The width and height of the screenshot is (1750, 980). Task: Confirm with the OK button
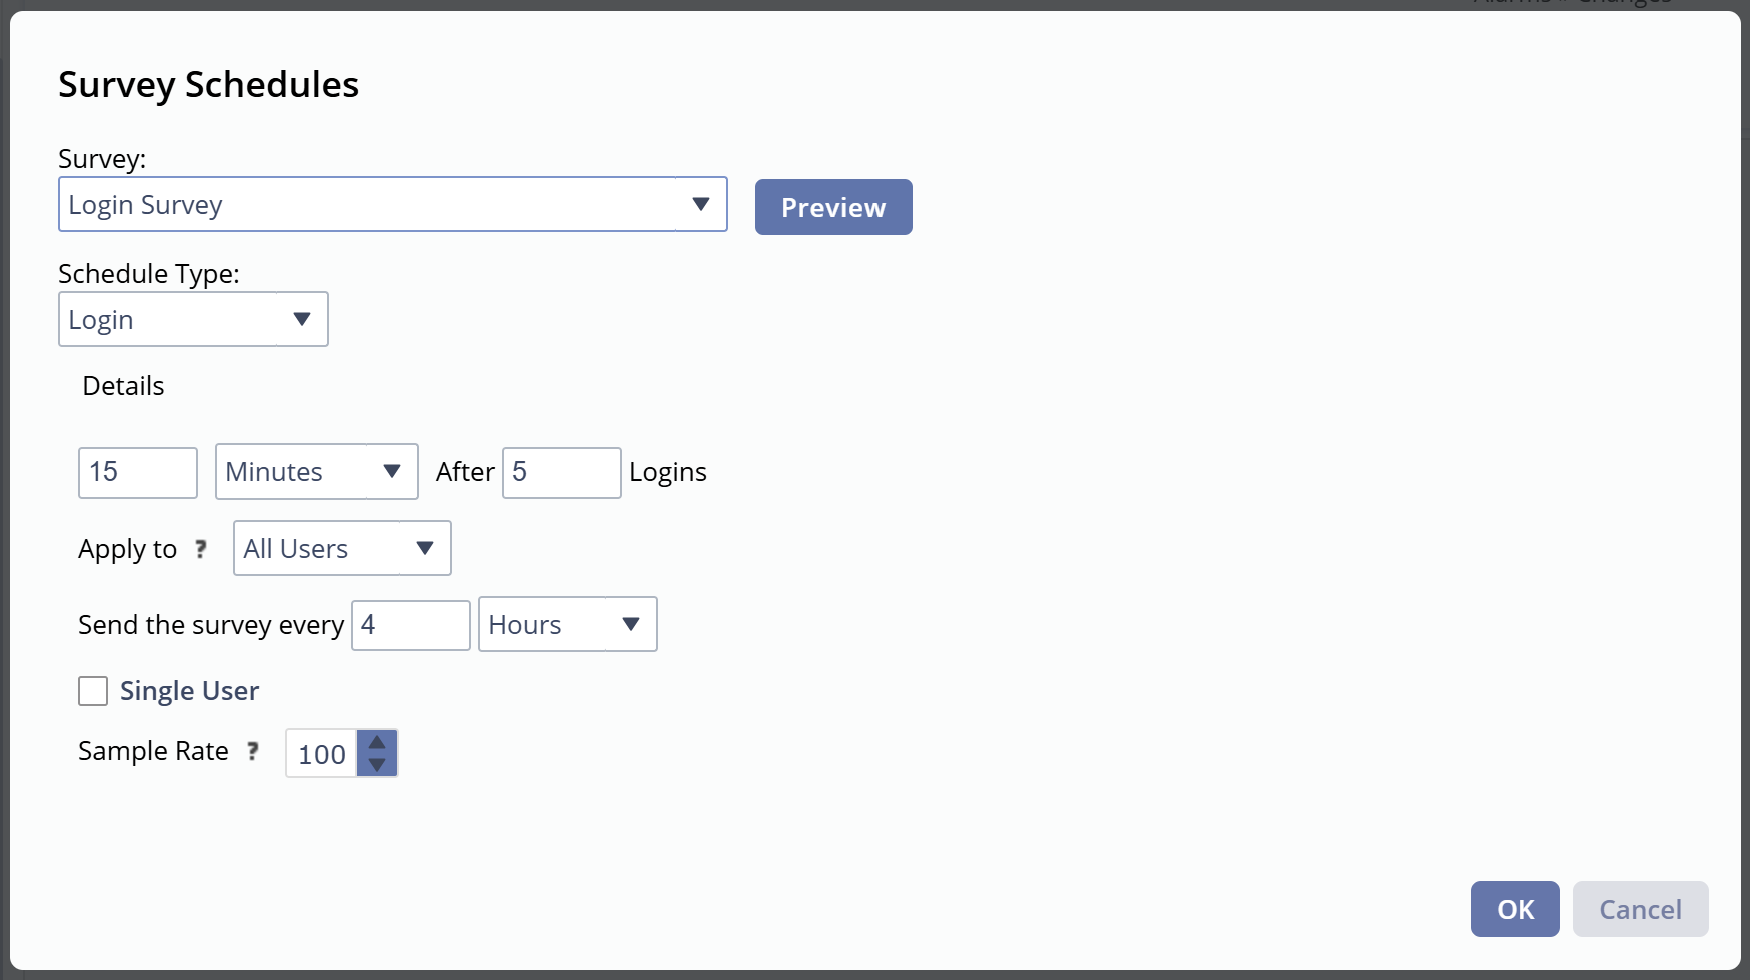click(x=1514, y=909)
